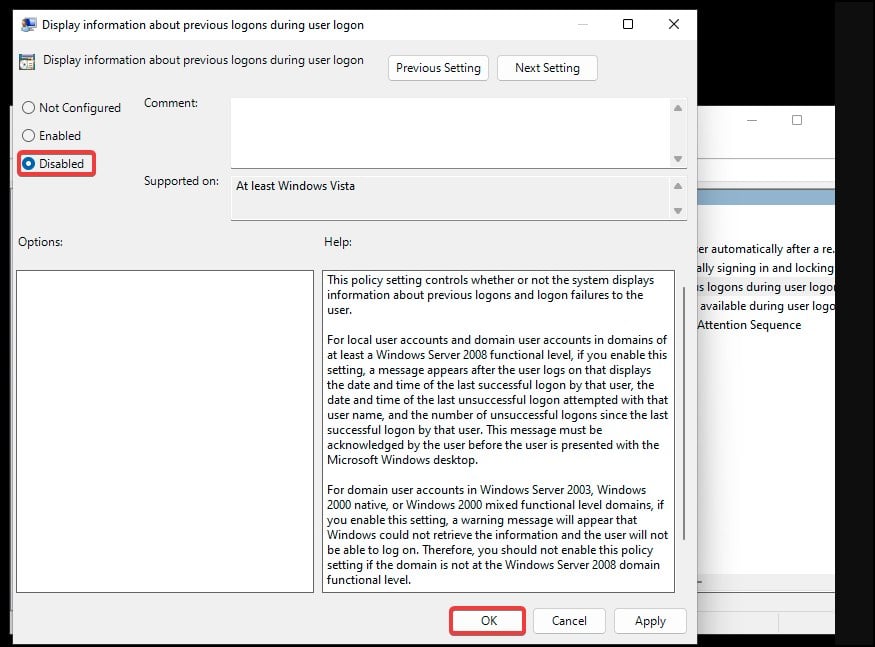This screenshot has width=875, height=647.
Task: Click the Apply button
Action: coord(650,621)
